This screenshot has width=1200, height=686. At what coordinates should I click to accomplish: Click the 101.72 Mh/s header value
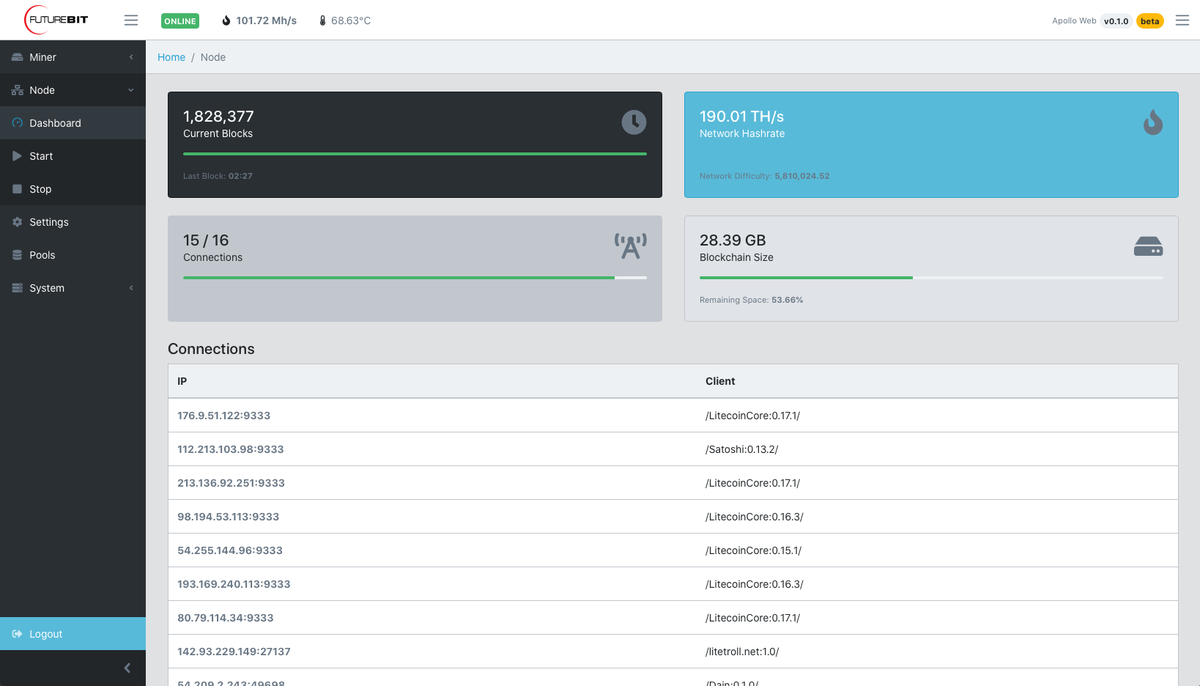tap(266, 20)
